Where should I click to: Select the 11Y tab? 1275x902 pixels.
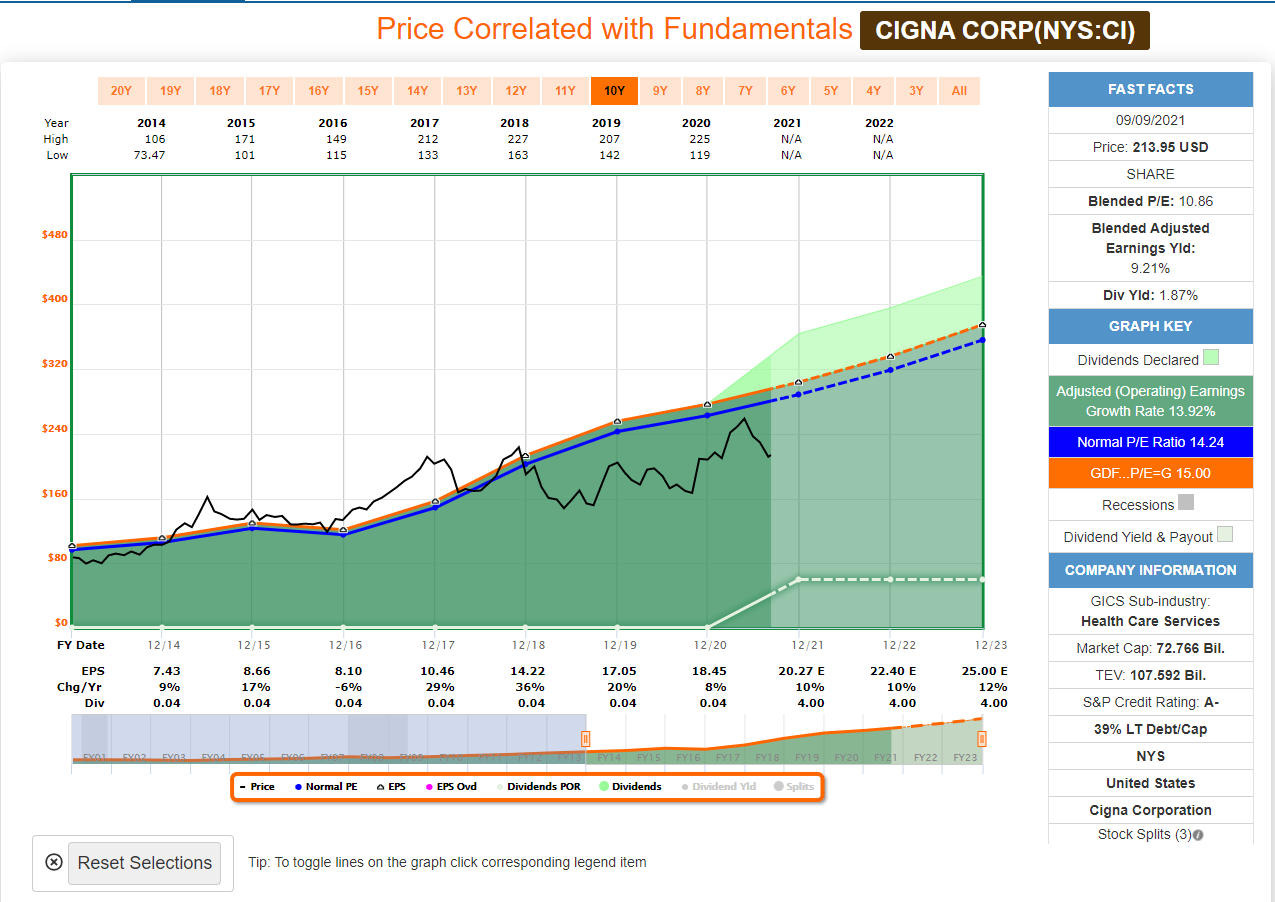(565, 91)
